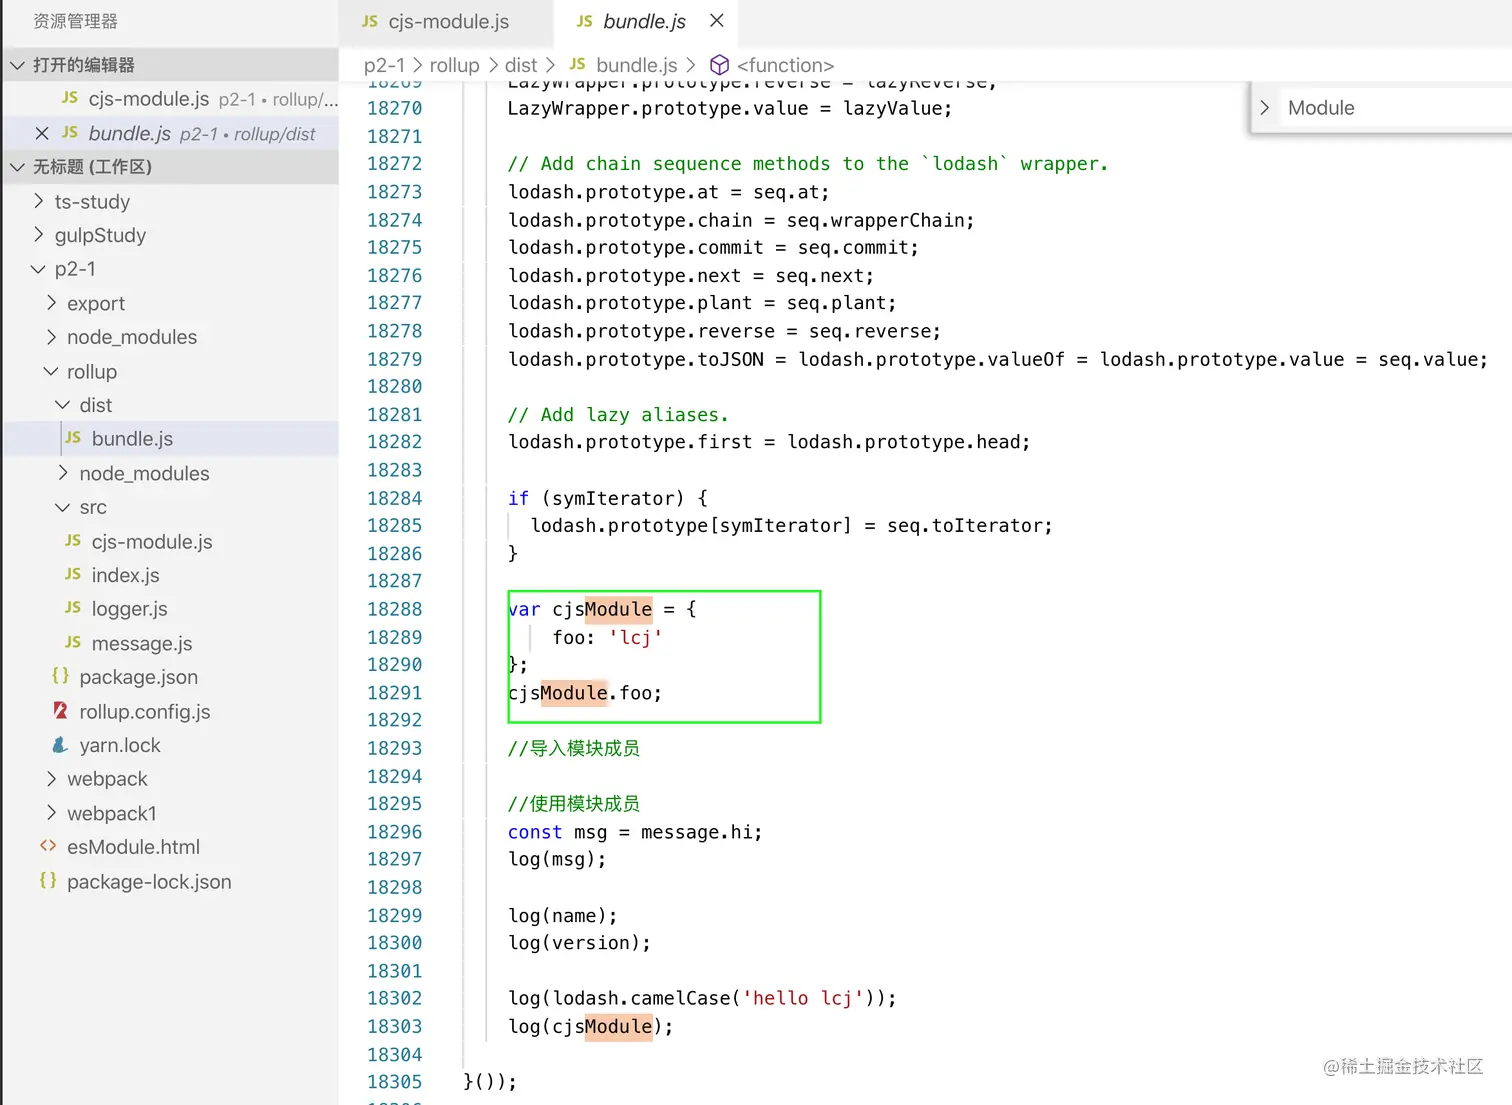Focus the find input containing Module
Screen dimensions: 1512x1105
[x=1395, y=108]
